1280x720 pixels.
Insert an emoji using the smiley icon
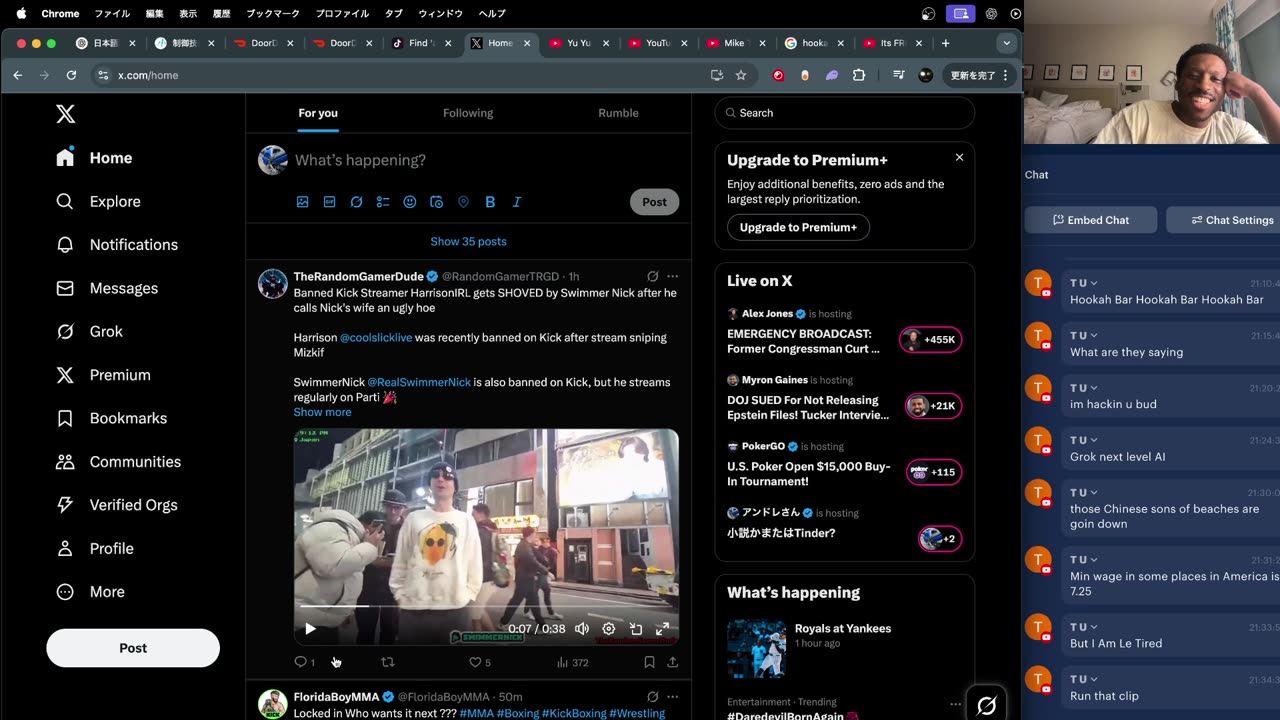click(410, 202)
